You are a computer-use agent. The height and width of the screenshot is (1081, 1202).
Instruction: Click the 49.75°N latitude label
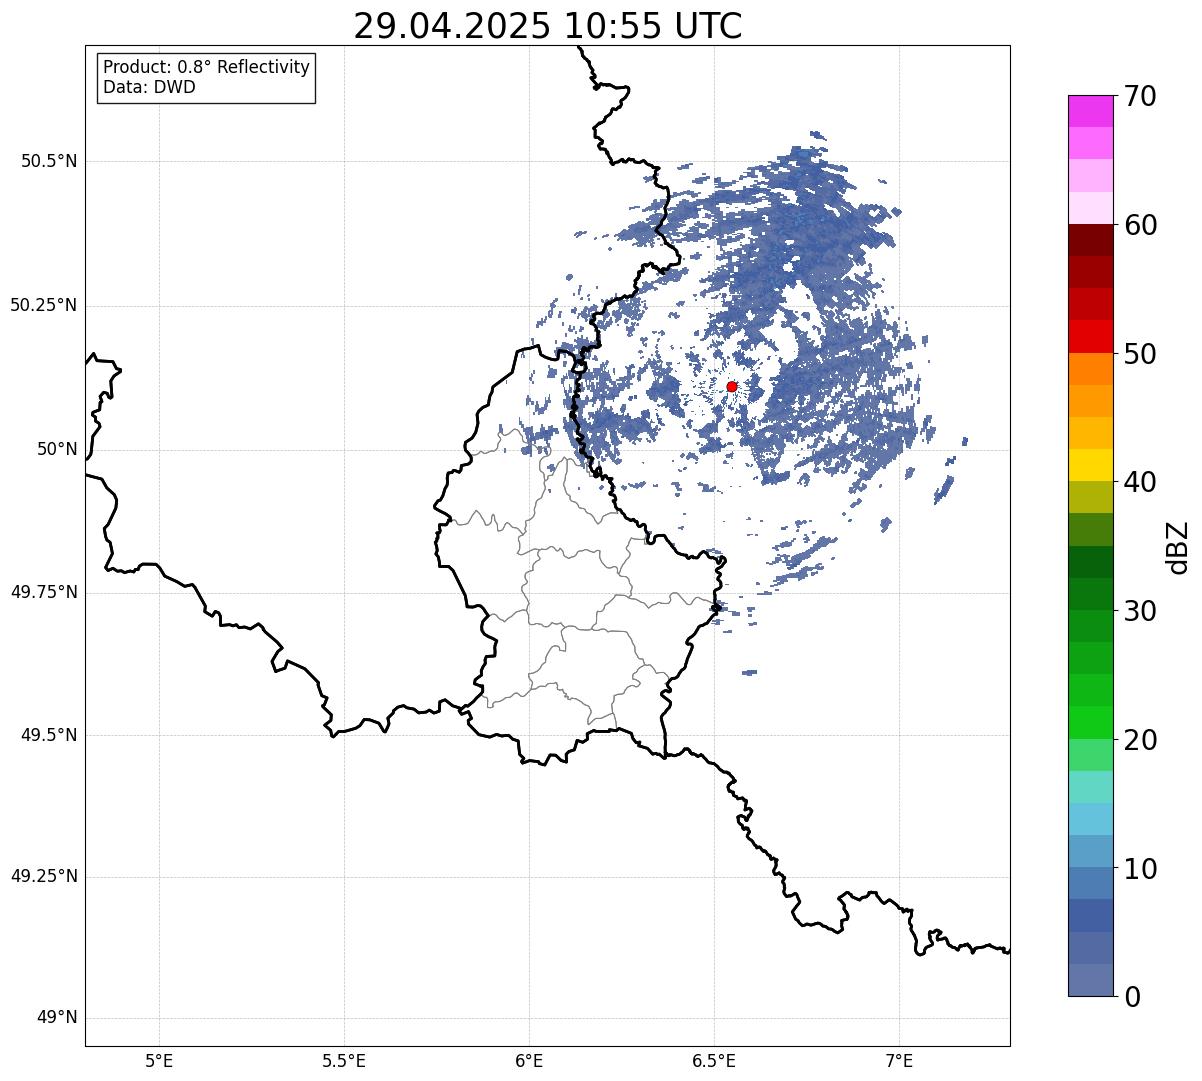[x=44, y=592]
